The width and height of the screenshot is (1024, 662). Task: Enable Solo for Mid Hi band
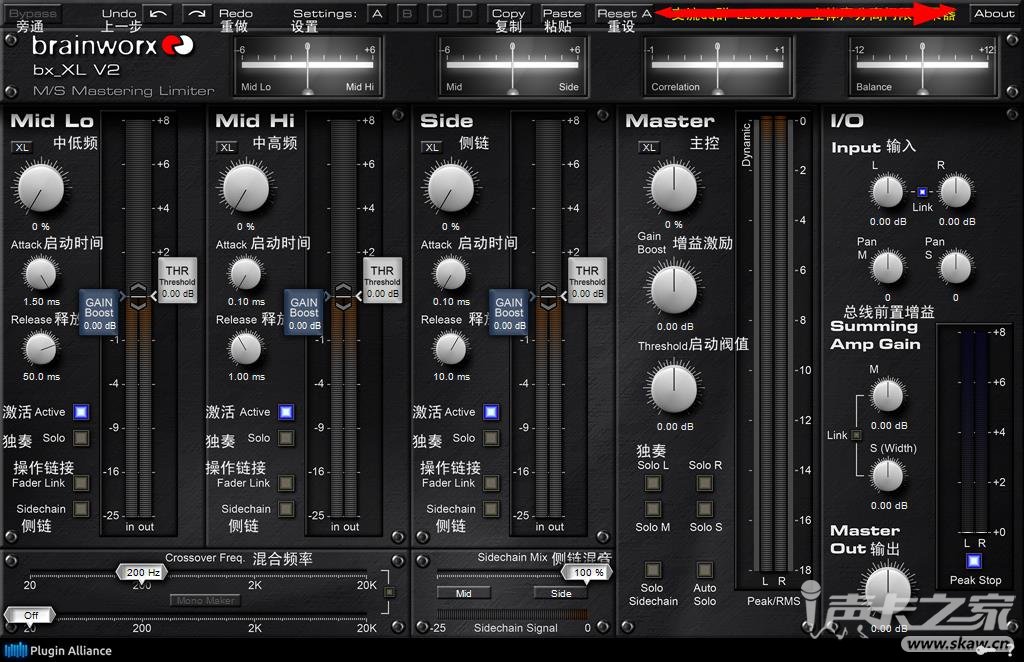coord(286,438)
